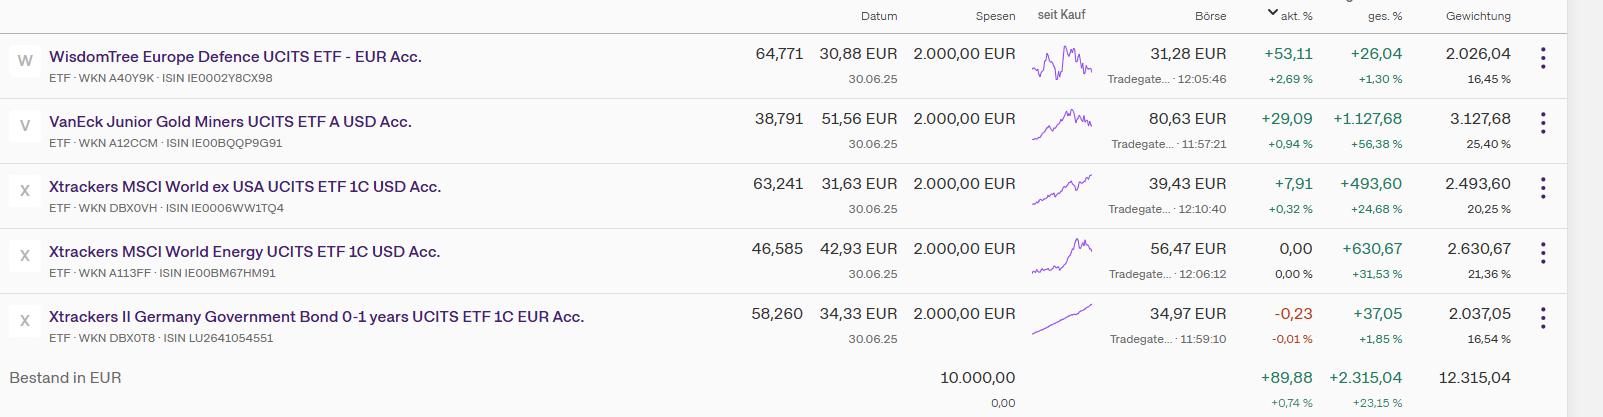The height and width of the screenshot is (417, 1603).
Task: Click the seit Kauf column header
Action: pos(1061,14)
